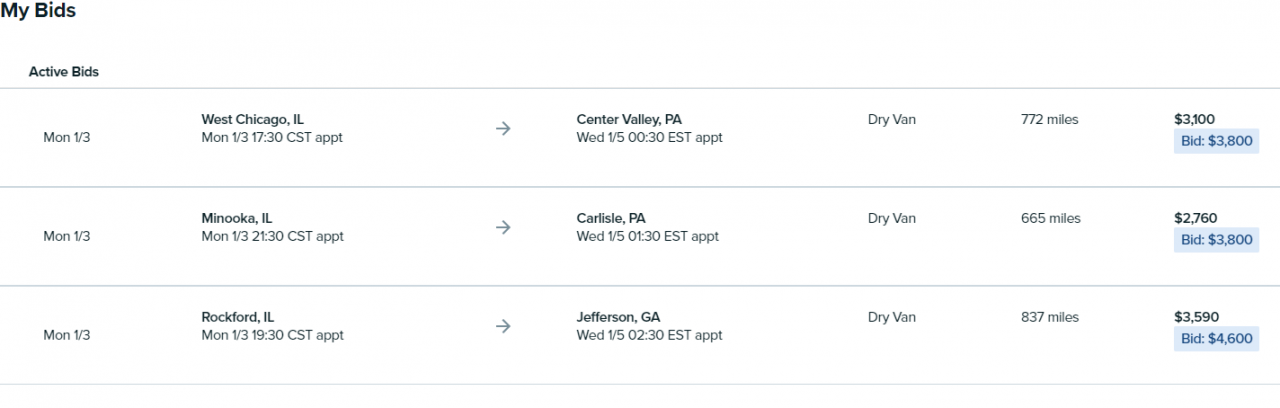
Task: Click the arrow icon in Rockford row
Action: point(503,326)
